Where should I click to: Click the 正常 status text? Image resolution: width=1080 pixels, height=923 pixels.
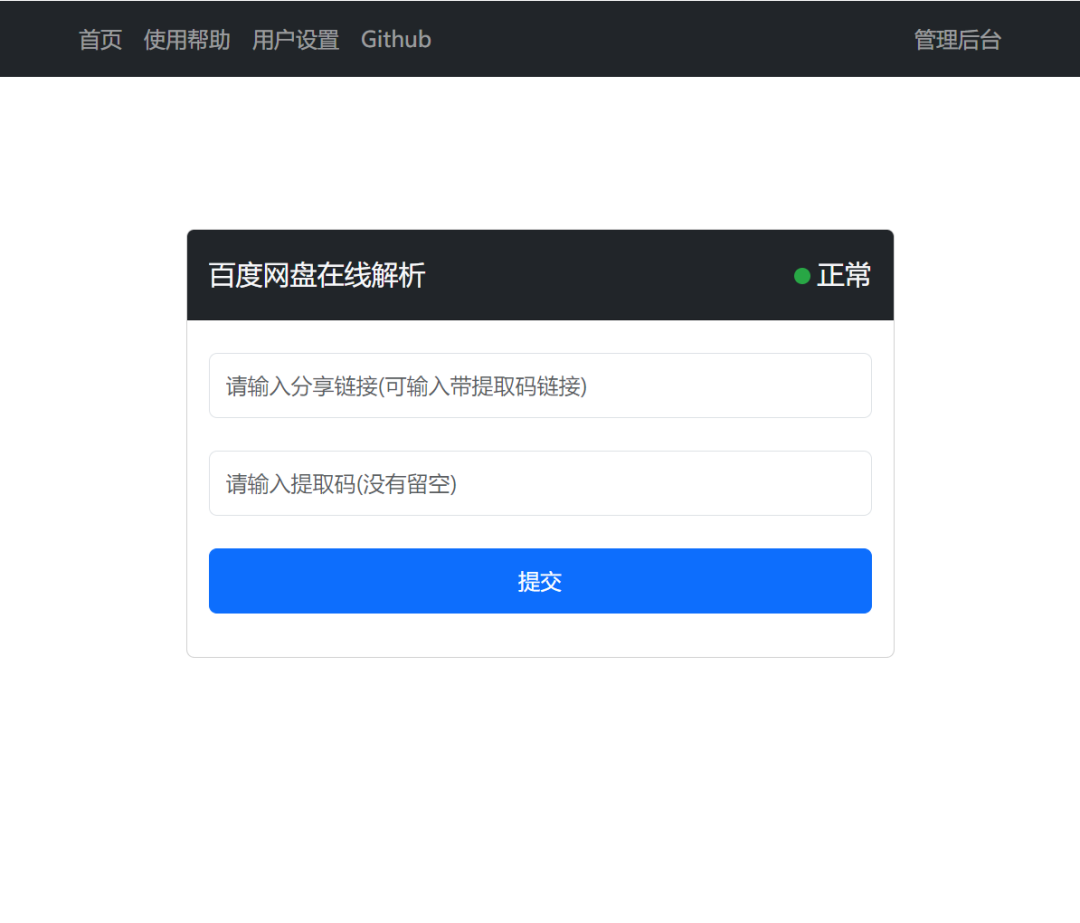click(x=844, y=276)
